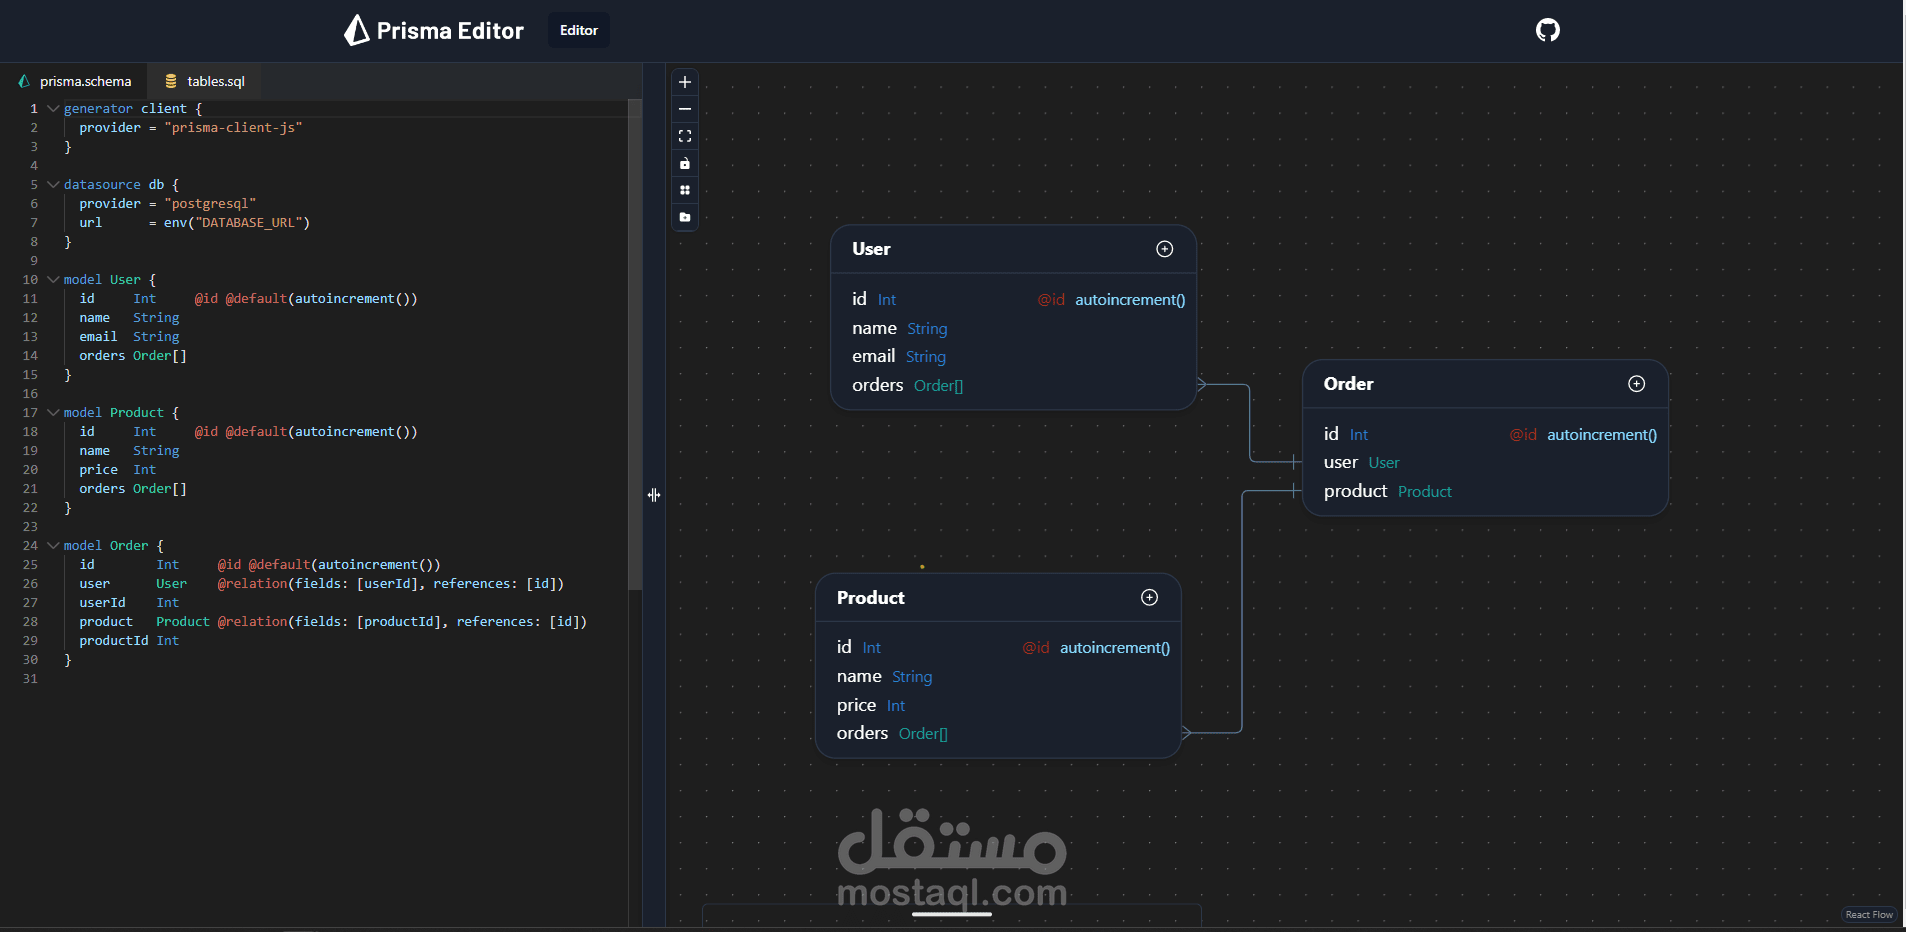Click line number 31 in the gutter
The image size is (1906, 932).
click(x=30, y=678)
